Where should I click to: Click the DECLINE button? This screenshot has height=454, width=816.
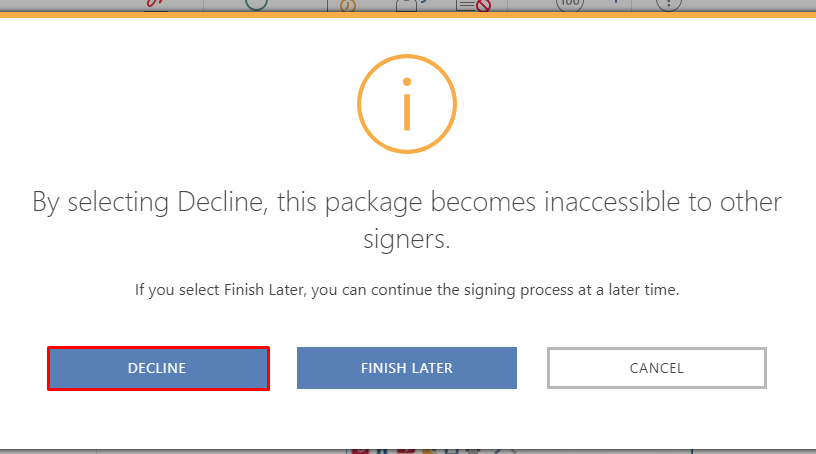pyautogui.click(x=158, y=368)
